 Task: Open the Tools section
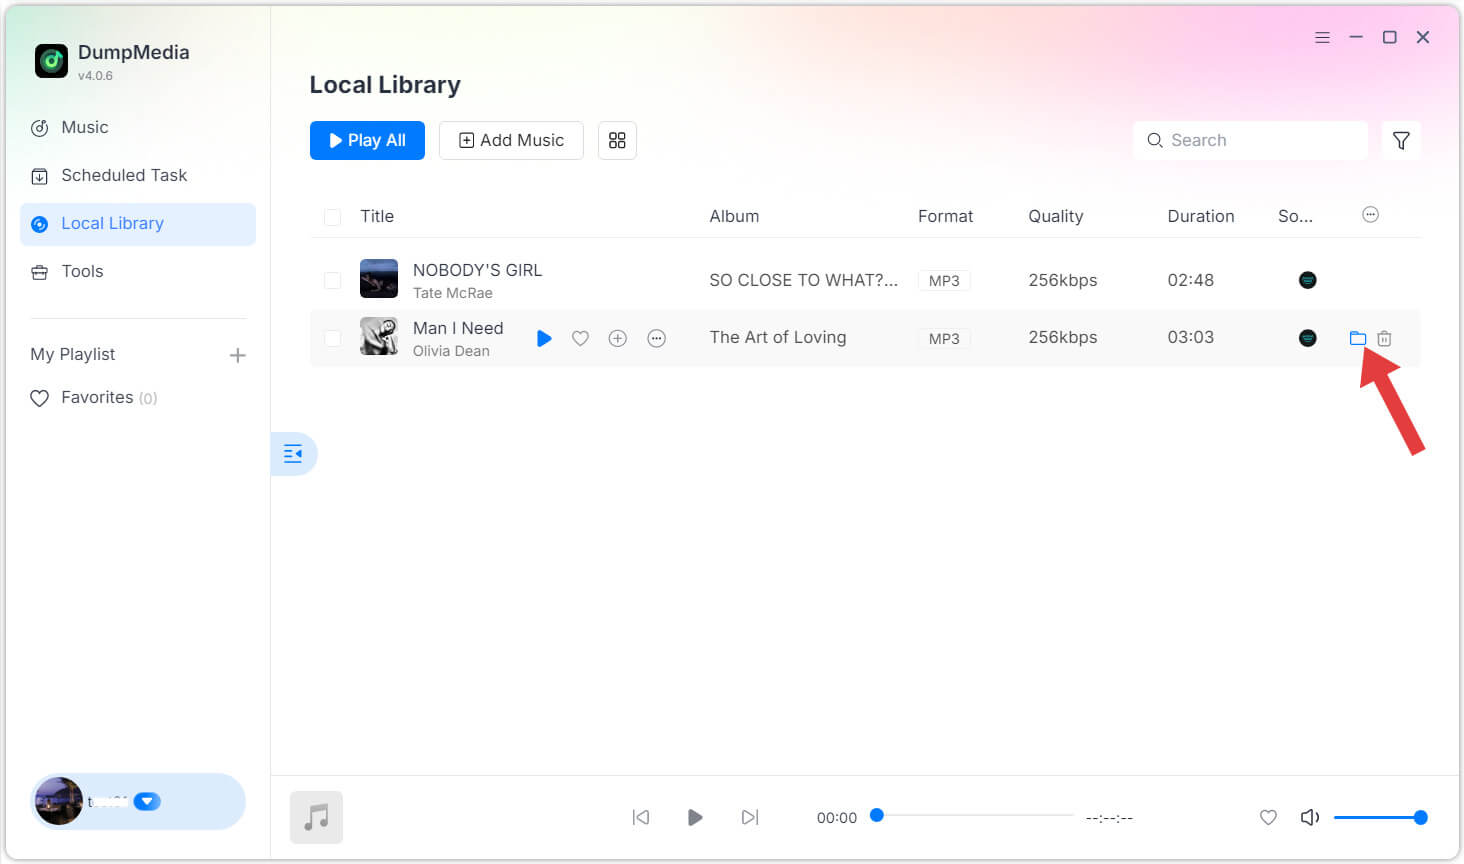tap(83, 271)
